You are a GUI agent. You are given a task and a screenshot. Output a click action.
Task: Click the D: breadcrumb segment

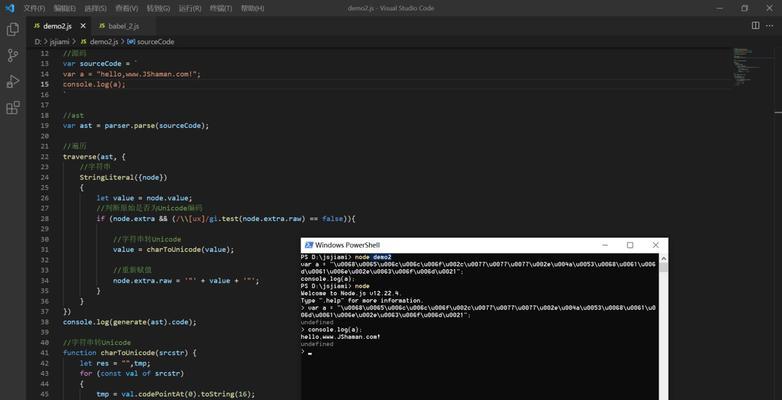click(x=38, y=42)
